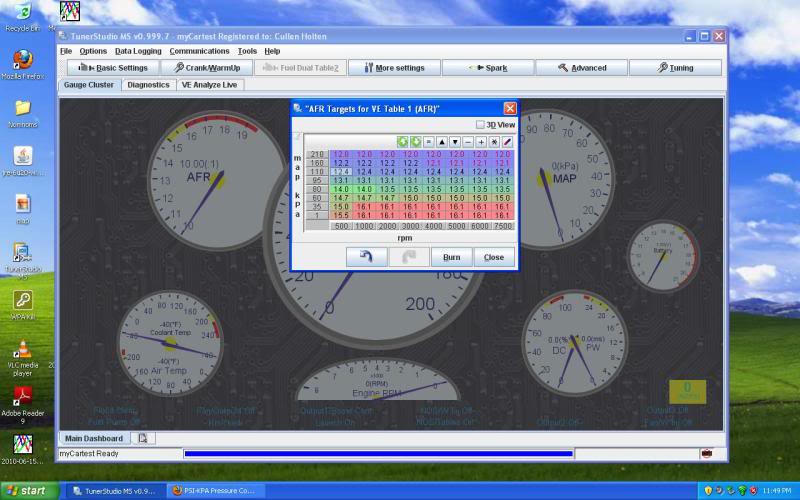
Task: Click the Coolant Temp / Air Temp gauge
Action: click(x=170, y=343)
